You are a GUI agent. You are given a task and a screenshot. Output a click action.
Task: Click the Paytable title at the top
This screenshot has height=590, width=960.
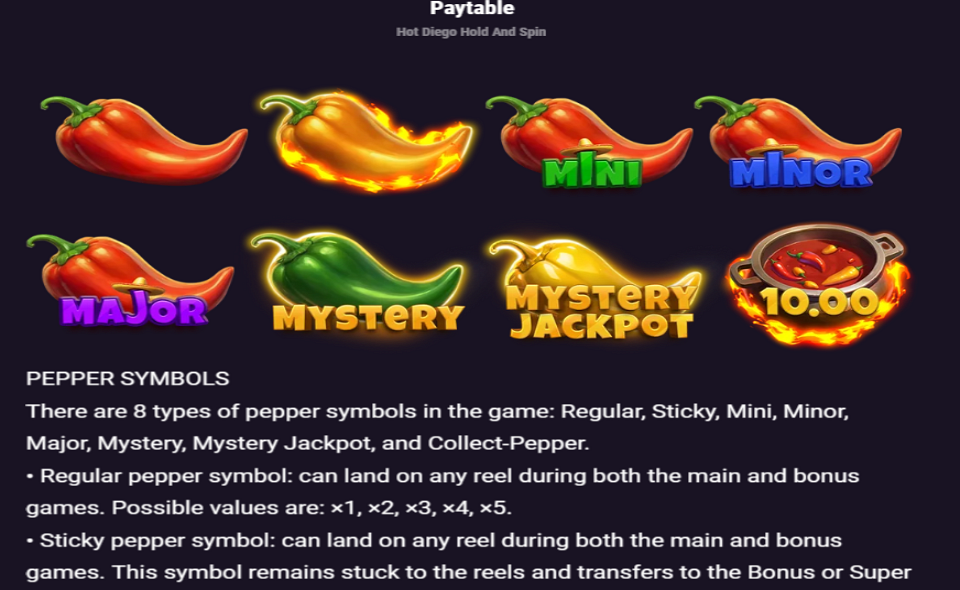click(472, 8)
